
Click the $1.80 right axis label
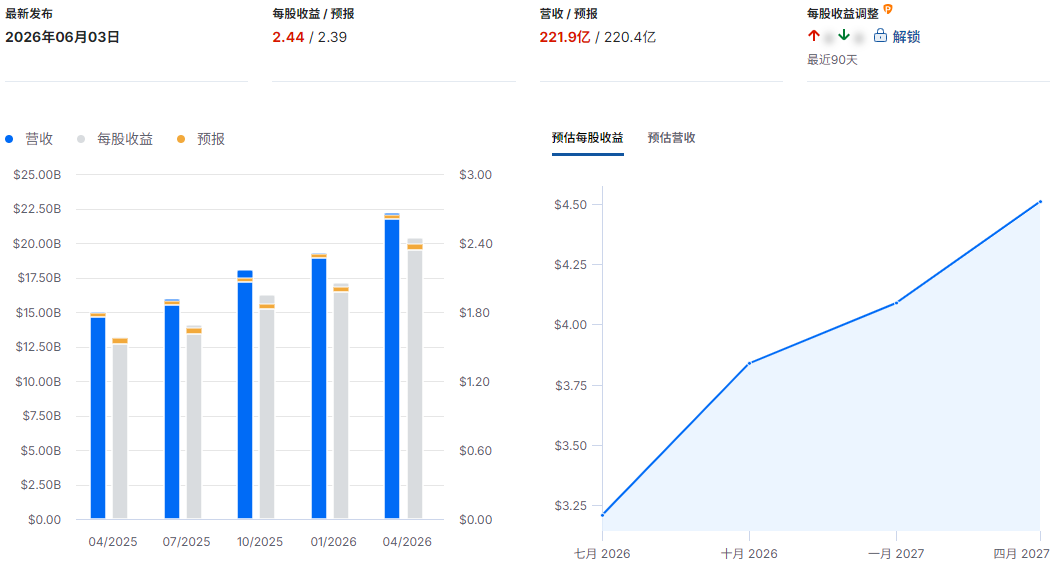[475, 313]
